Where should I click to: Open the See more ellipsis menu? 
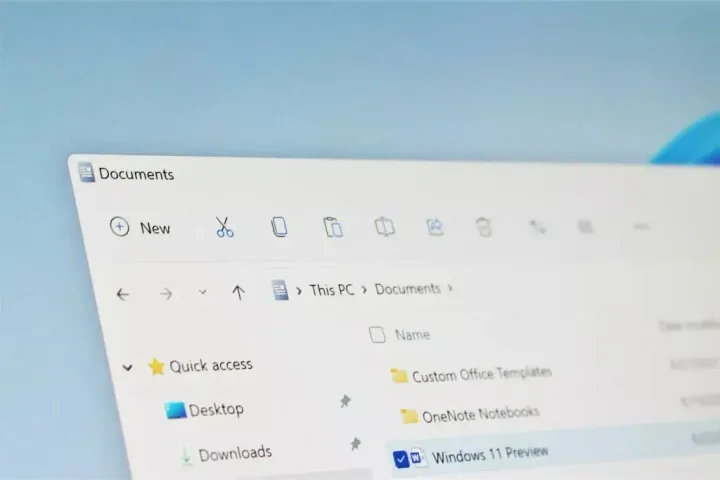(641, 227)
